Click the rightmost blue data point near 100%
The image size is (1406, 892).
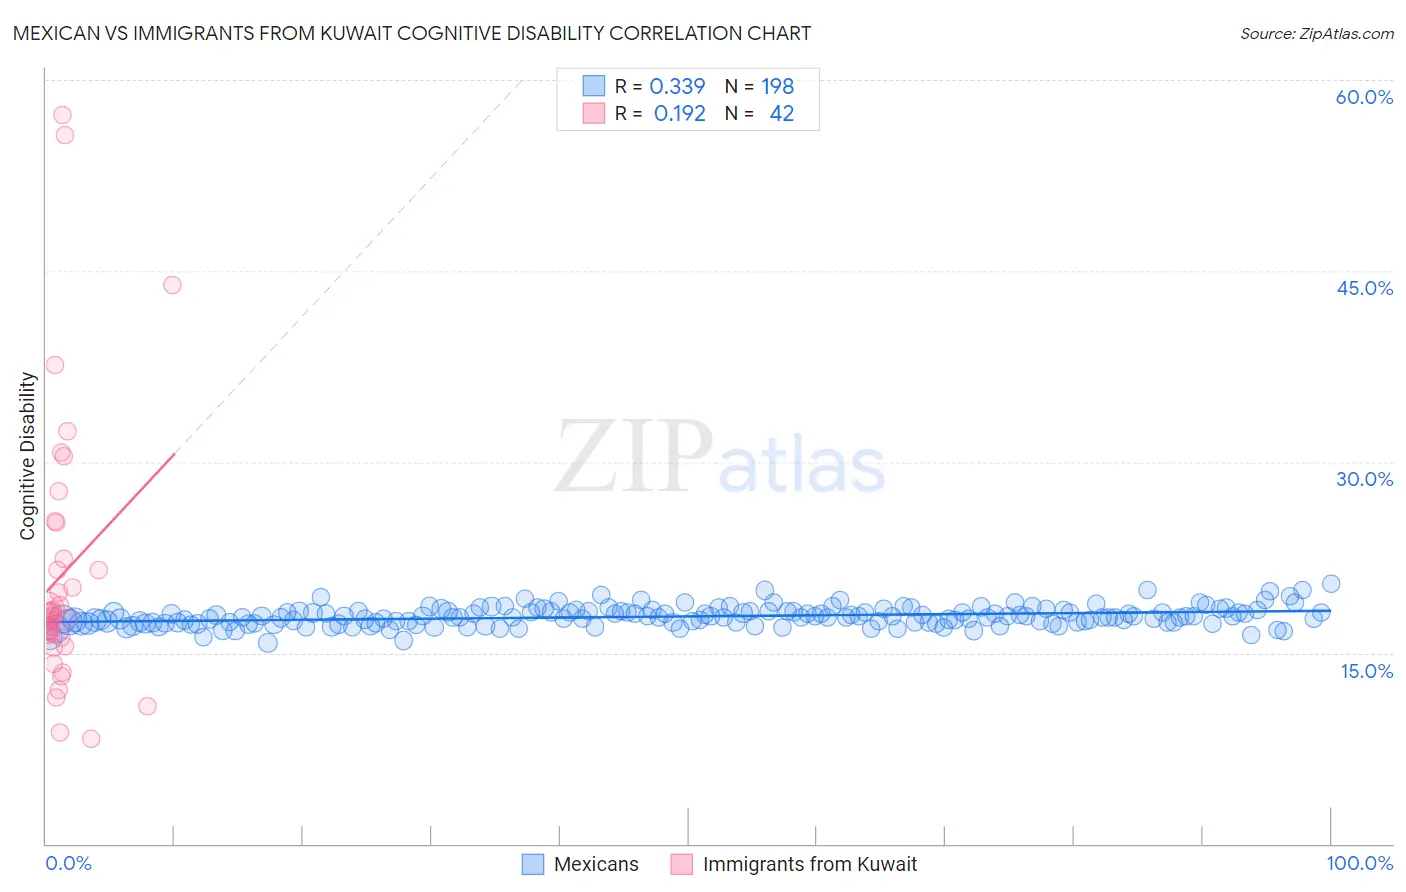(1331, 584)
